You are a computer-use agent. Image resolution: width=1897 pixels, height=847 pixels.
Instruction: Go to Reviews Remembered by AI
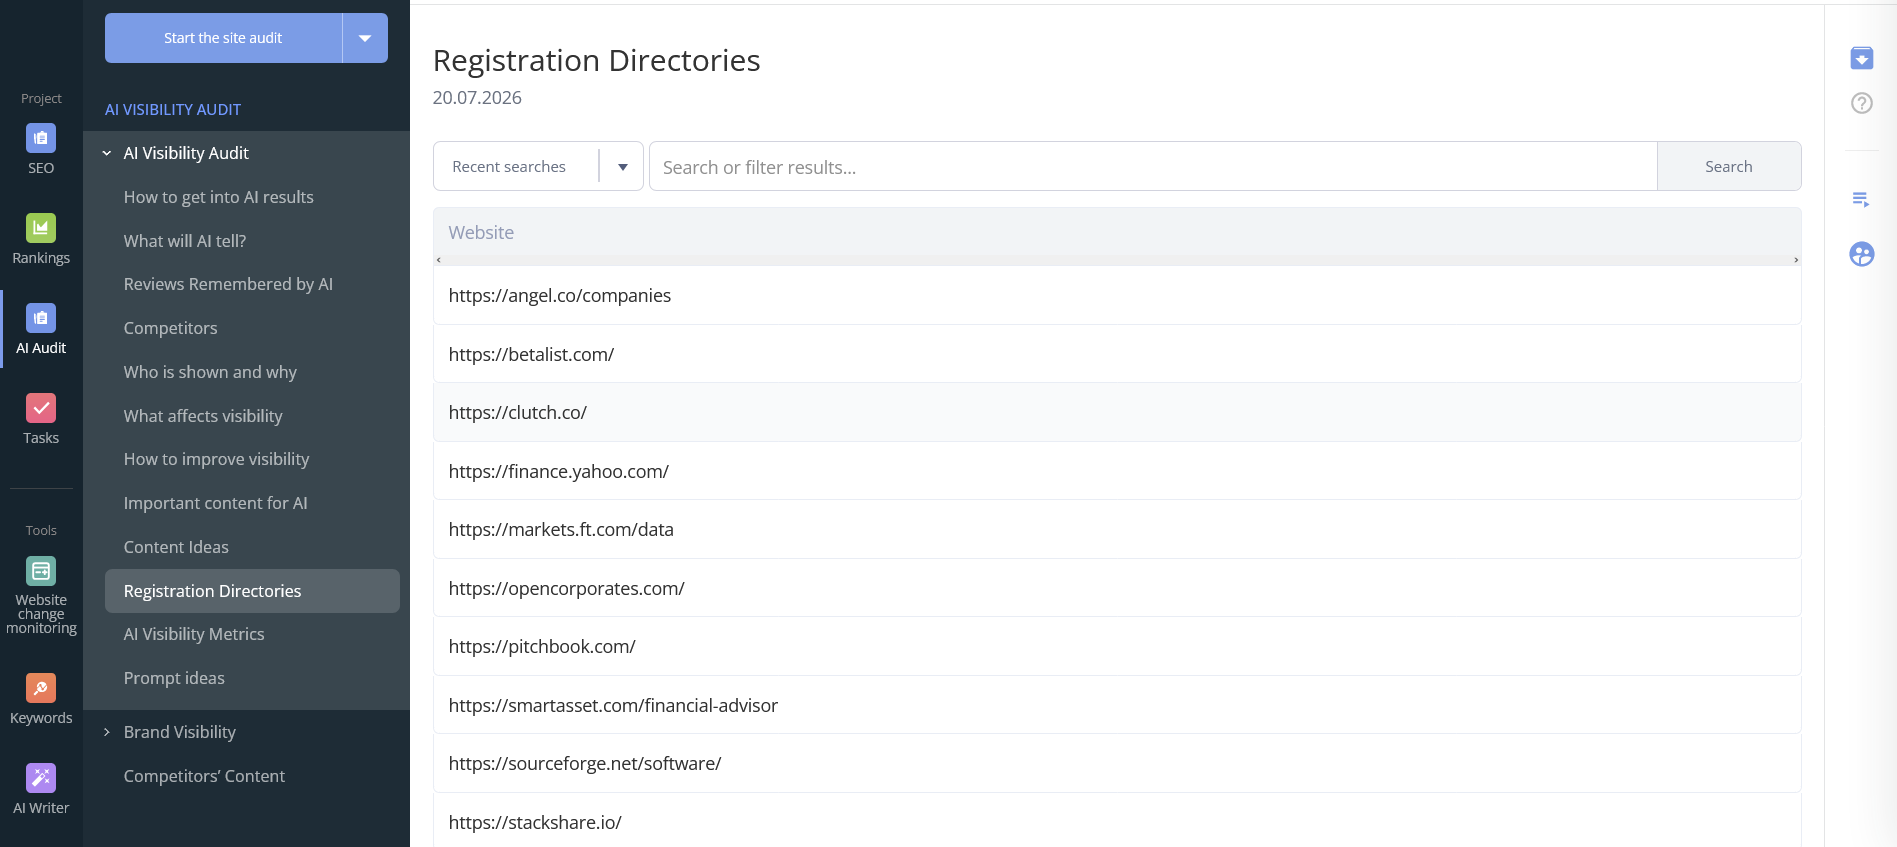(228, 284)
